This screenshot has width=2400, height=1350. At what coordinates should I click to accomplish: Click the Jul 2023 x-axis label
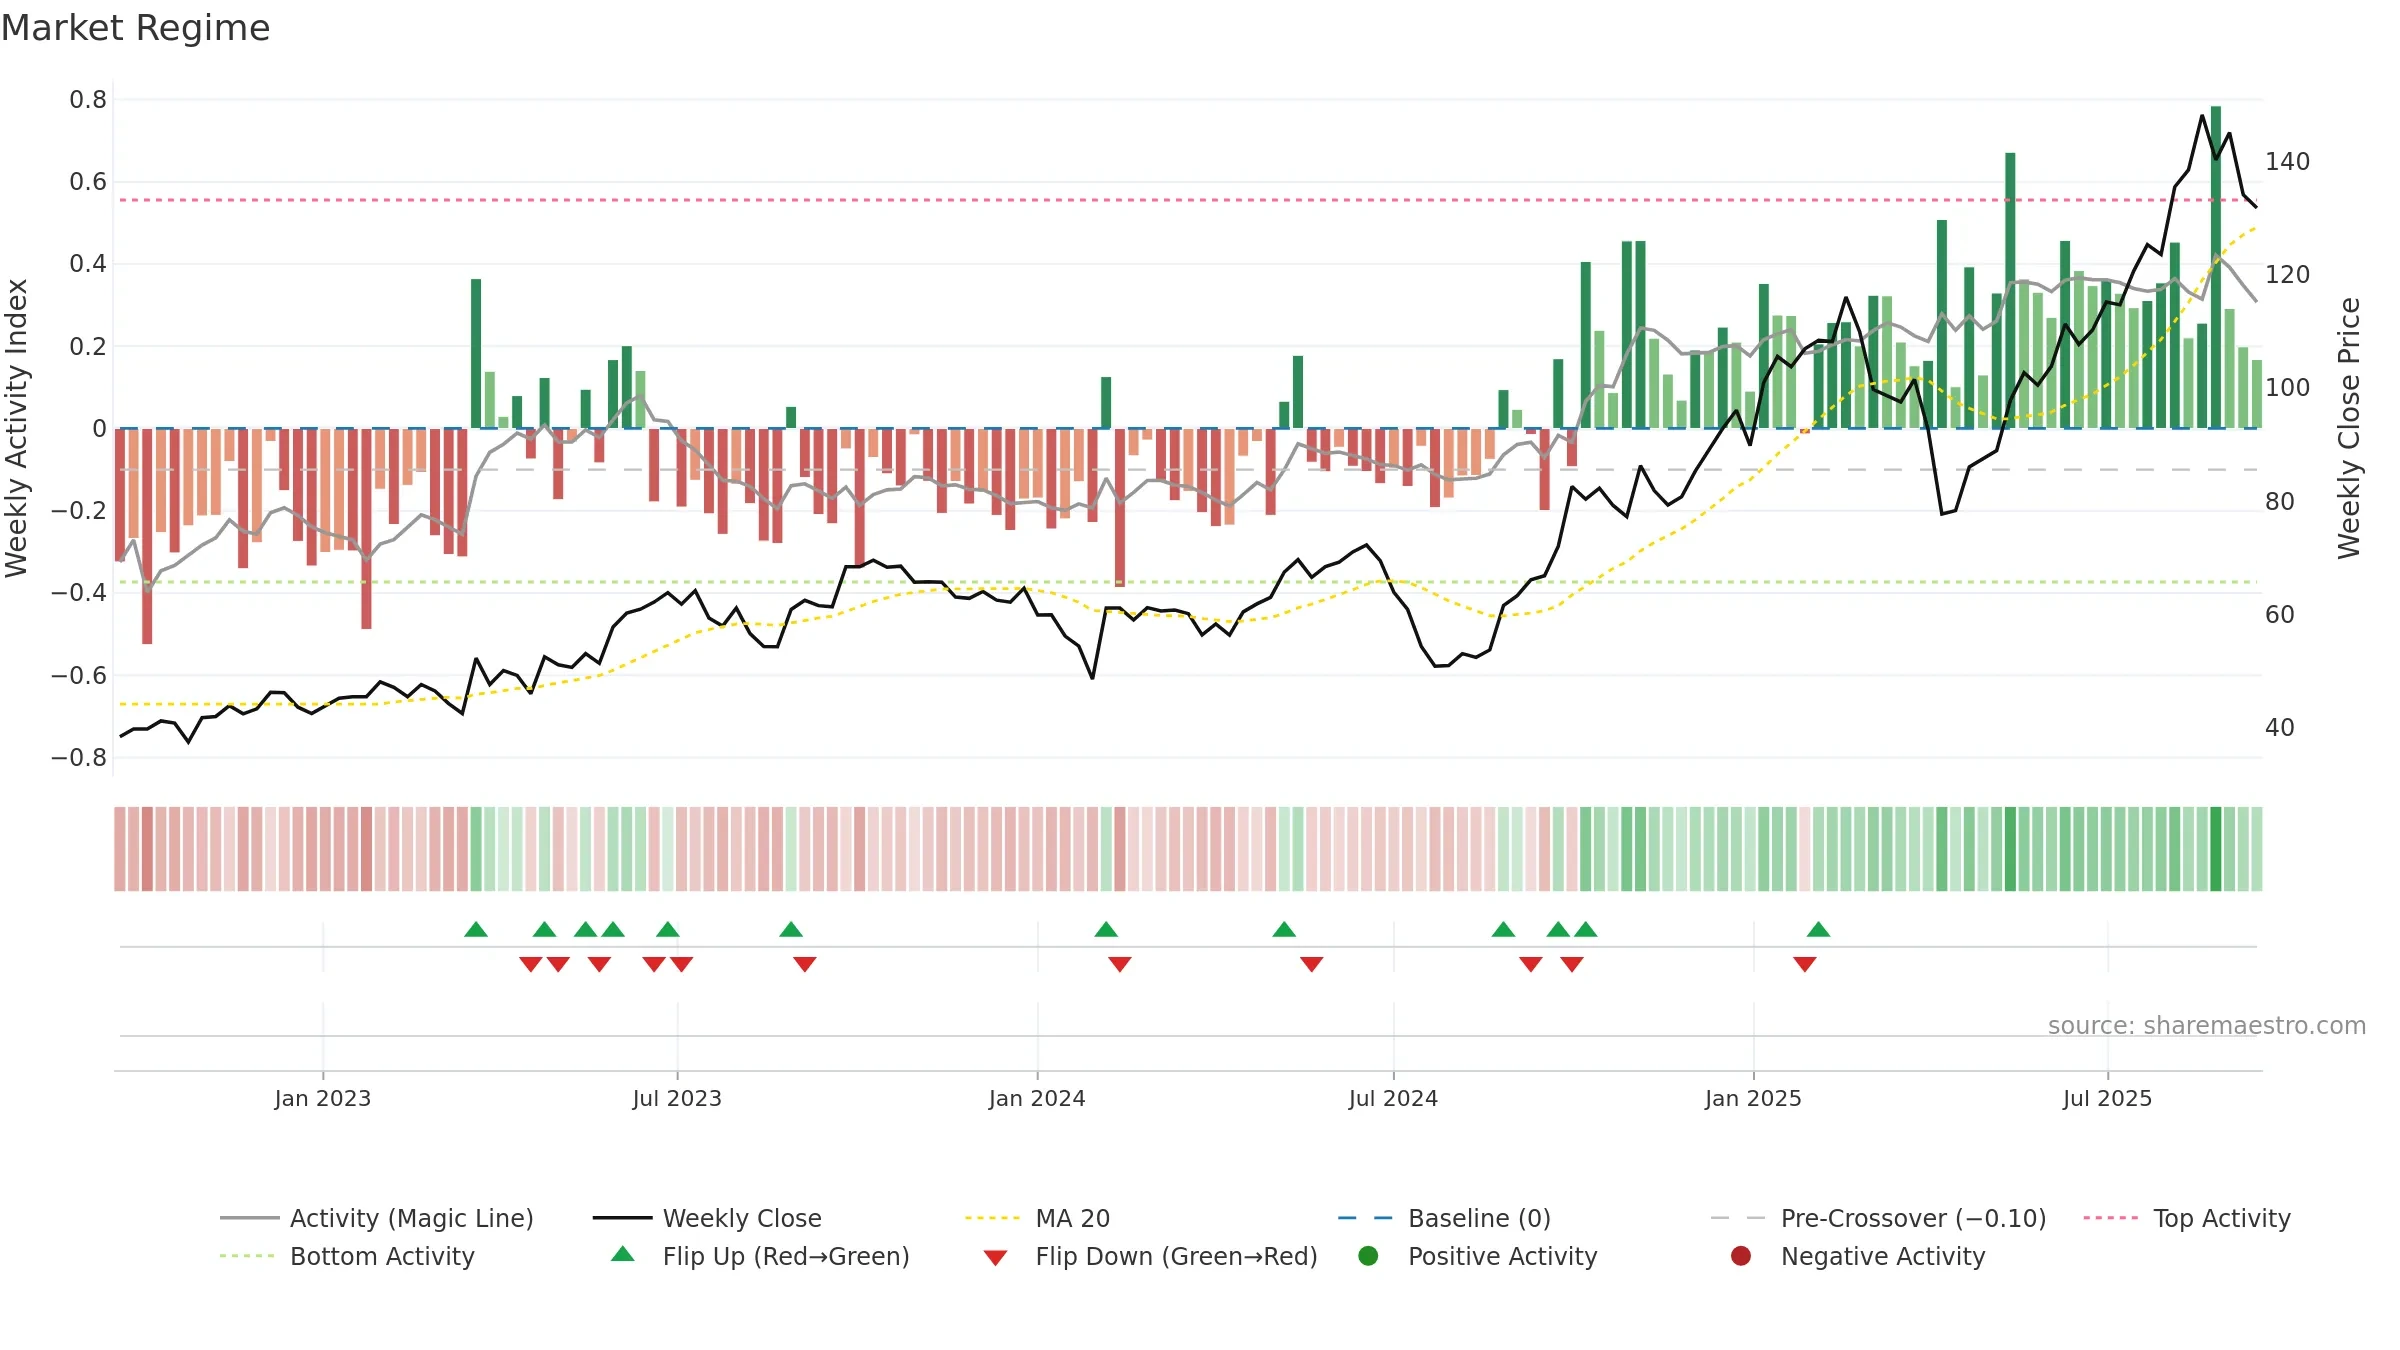[677, 1098]
